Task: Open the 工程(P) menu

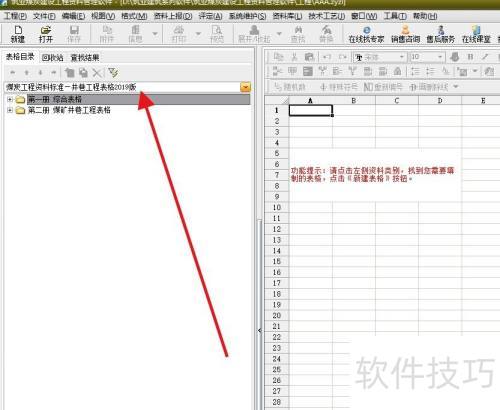Action: click(15, 16)
